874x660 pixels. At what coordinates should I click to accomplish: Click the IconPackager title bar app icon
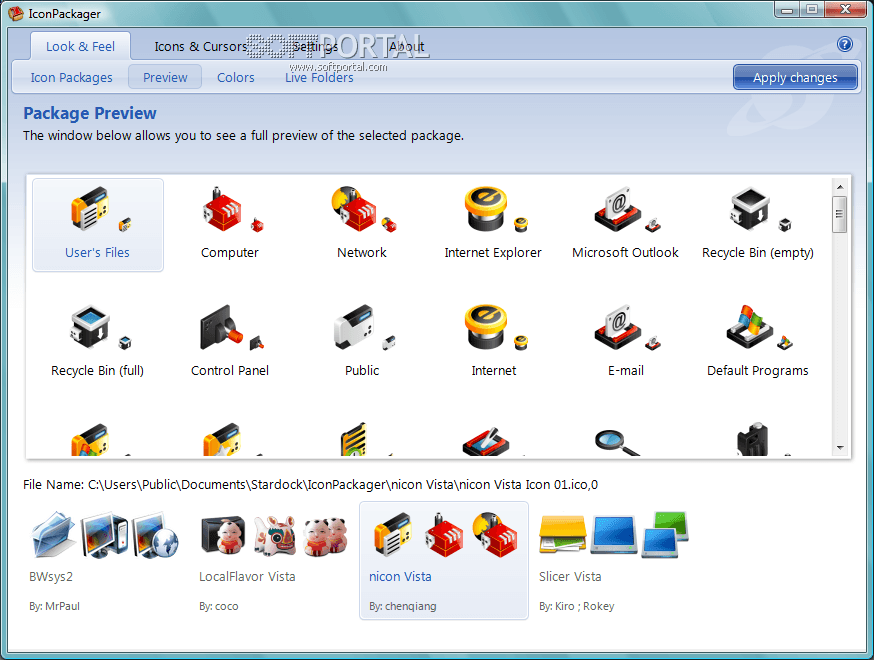click(16, 13)
